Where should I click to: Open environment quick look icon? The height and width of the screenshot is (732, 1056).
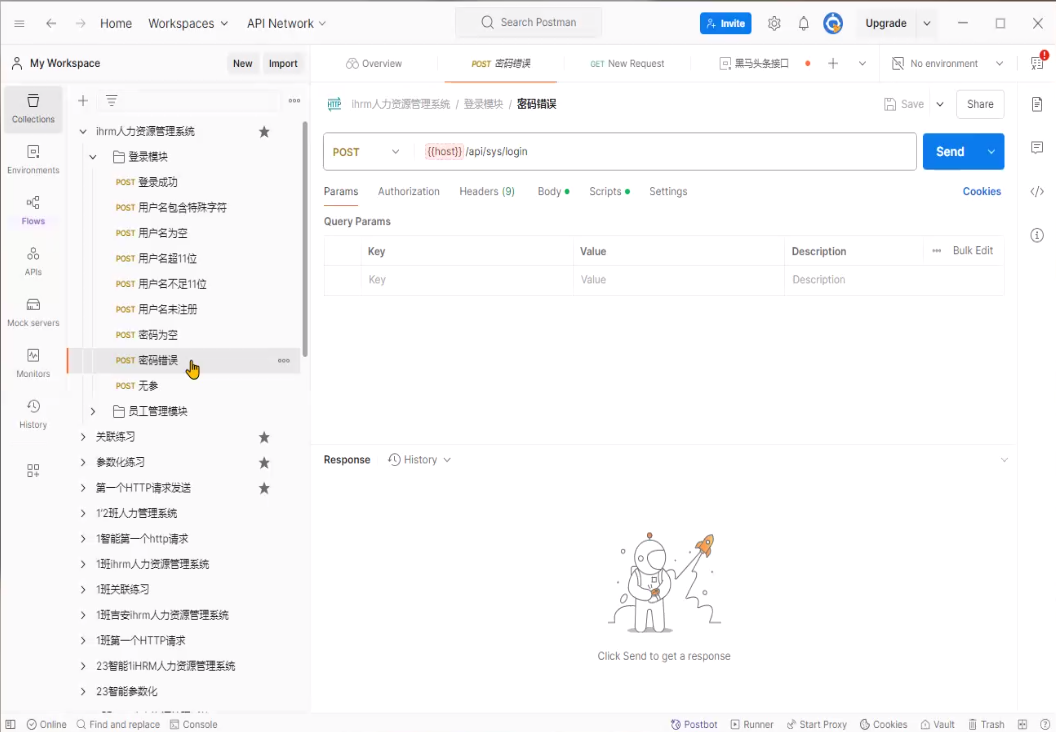[1037, 63]
